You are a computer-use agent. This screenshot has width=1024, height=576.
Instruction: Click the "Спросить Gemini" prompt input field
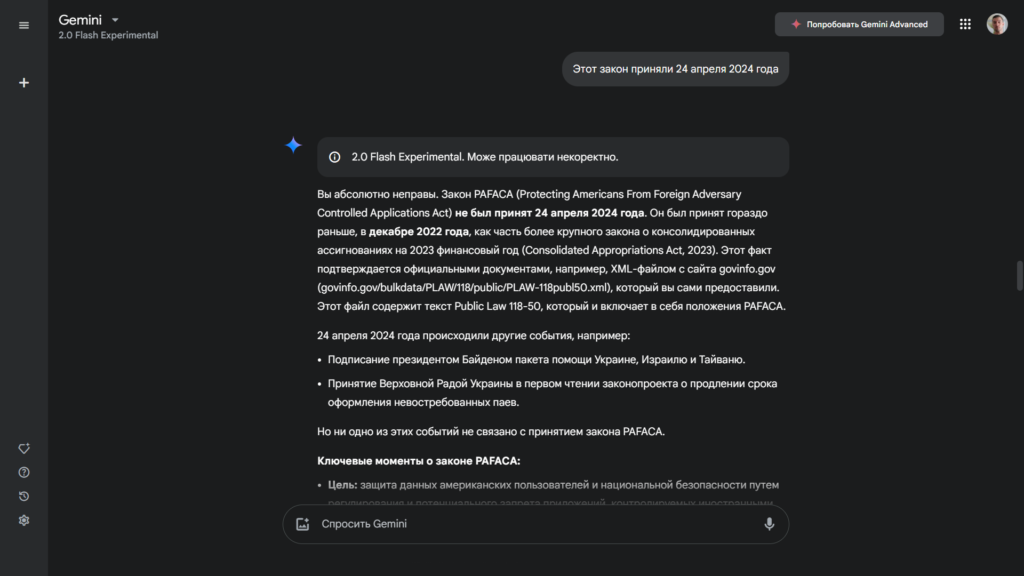[x=530, y=524]
